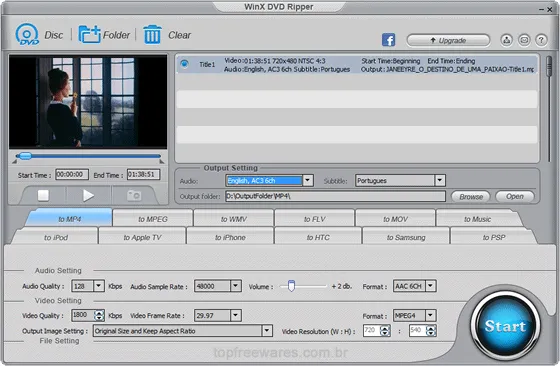Open the Subtitle dropdown showing Portugues
Image resolution: width=560 pixels, height=366 pixels.
click(440, 180)
